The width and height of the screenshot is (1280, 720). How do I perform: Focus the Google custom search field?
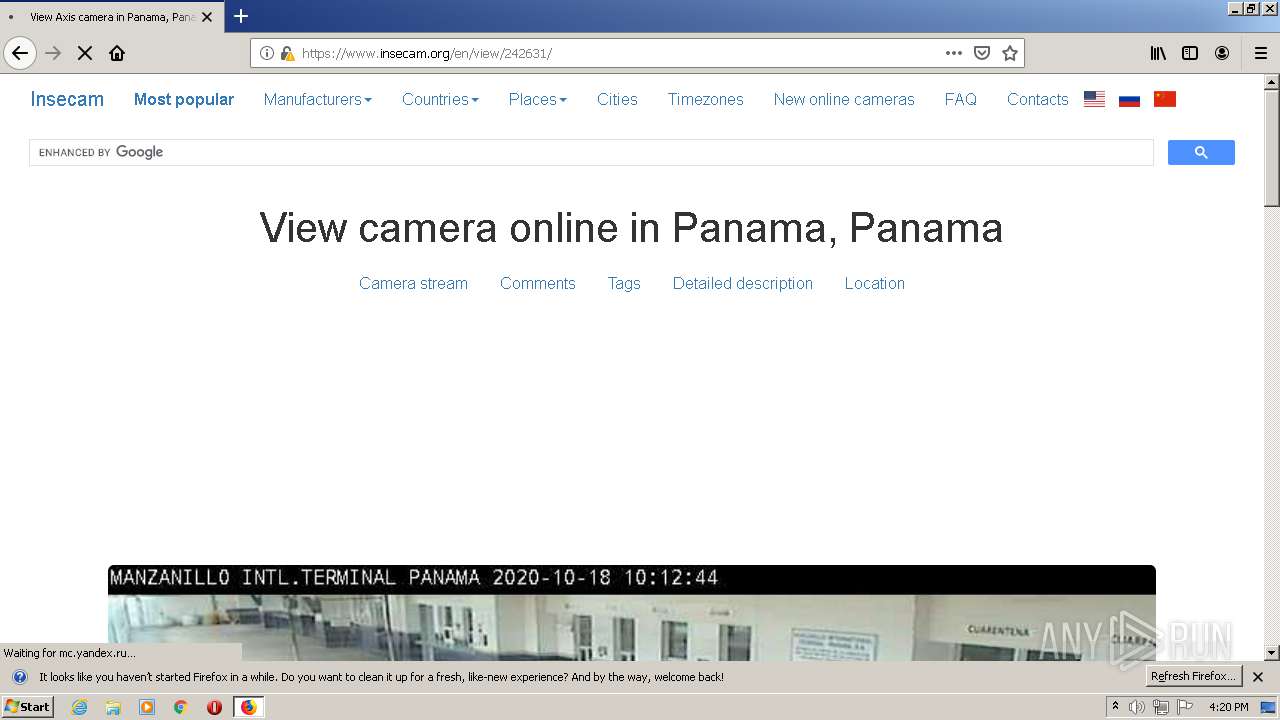[591, 152]
